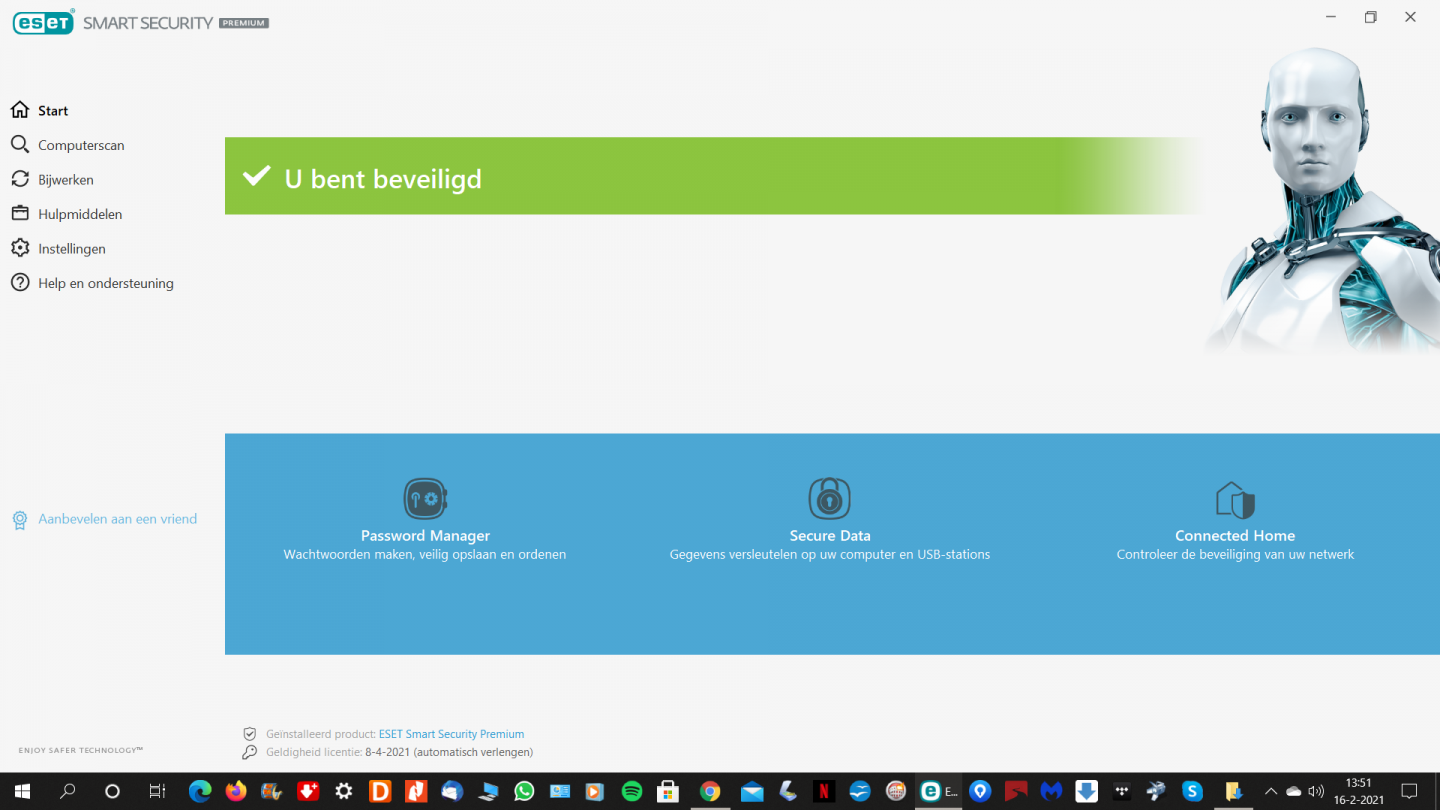
Task: Open the notification center icon
Action: (1410, 791)
